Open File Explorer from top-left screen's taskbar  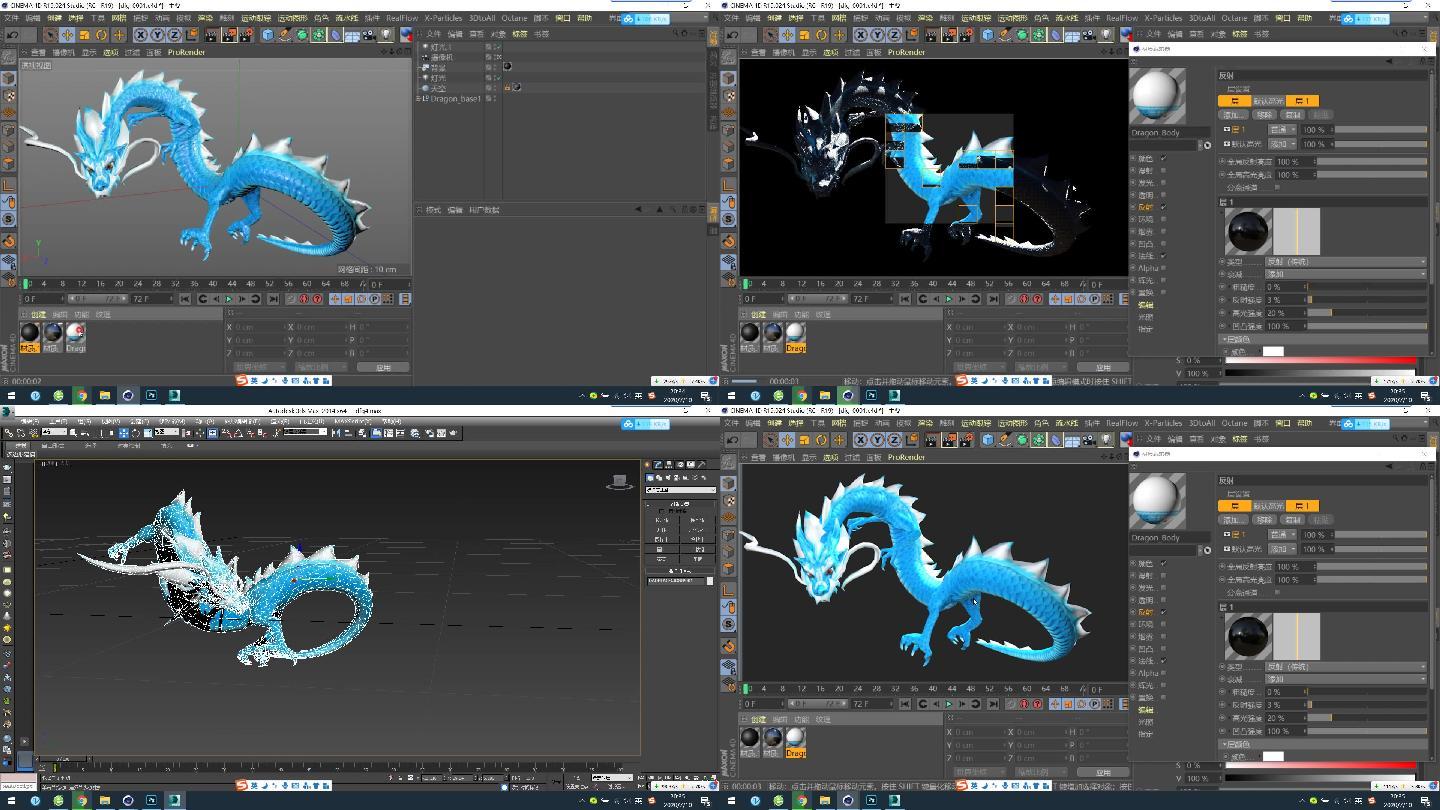[104, 395]
